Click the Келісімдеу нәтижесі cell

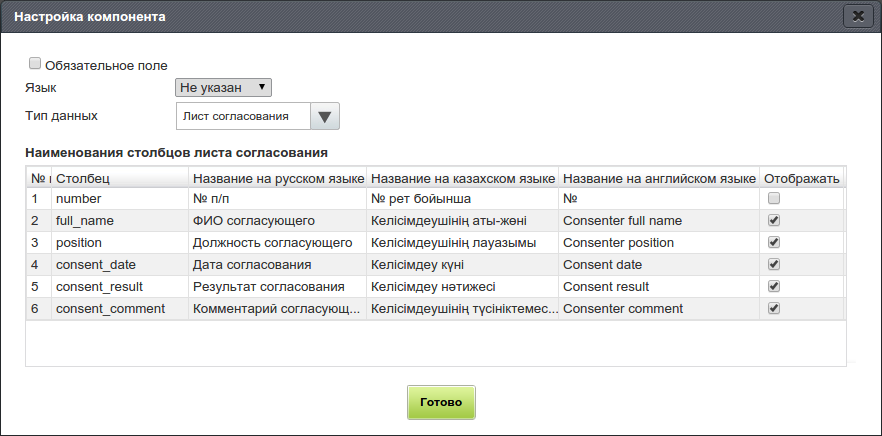[462, 286]
